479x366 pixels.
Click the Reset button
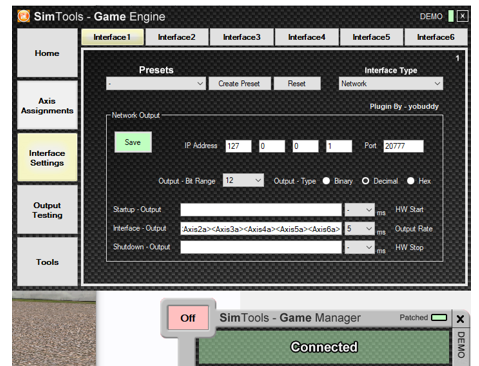pyautogui.click(x=297, y=83)
